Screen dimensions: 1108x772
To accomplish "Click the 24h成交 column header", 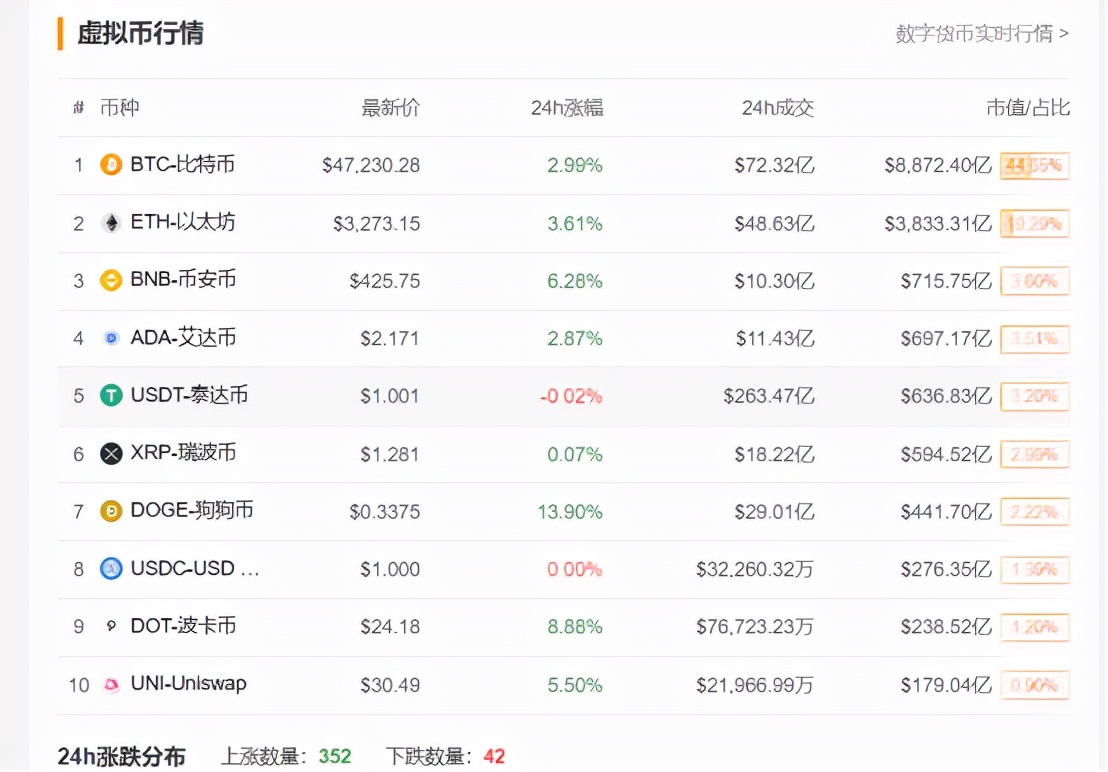I will click(777, 107).
